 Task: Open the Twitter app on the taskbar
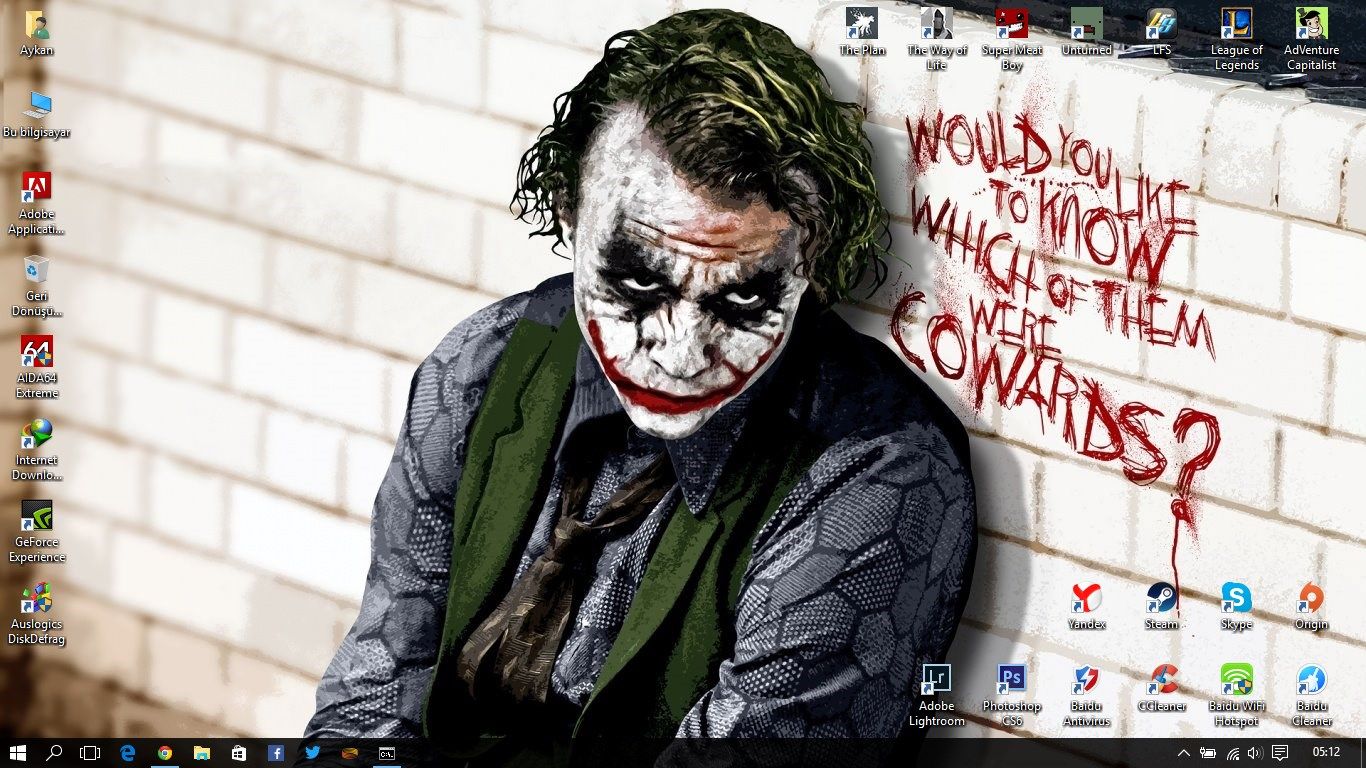pos(312,753)
